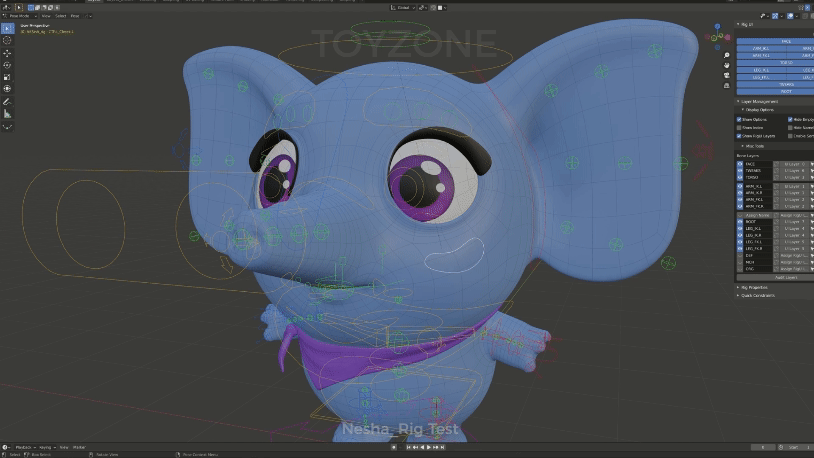Pick the Scale tool
814x458 pixels.
coord(7,77)
